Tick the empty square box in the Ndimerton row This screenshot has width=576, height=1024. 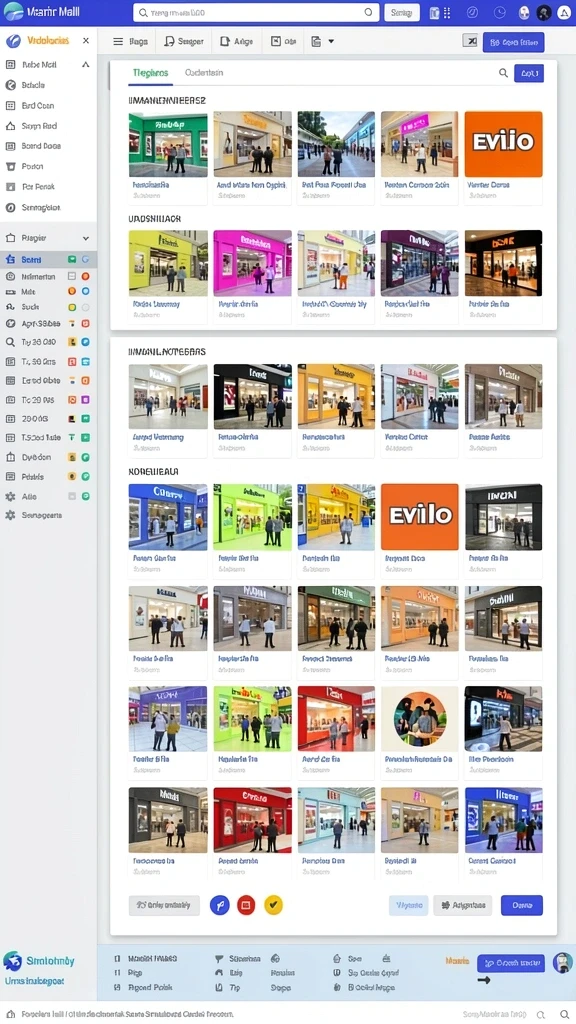click(x=72, y=276)
